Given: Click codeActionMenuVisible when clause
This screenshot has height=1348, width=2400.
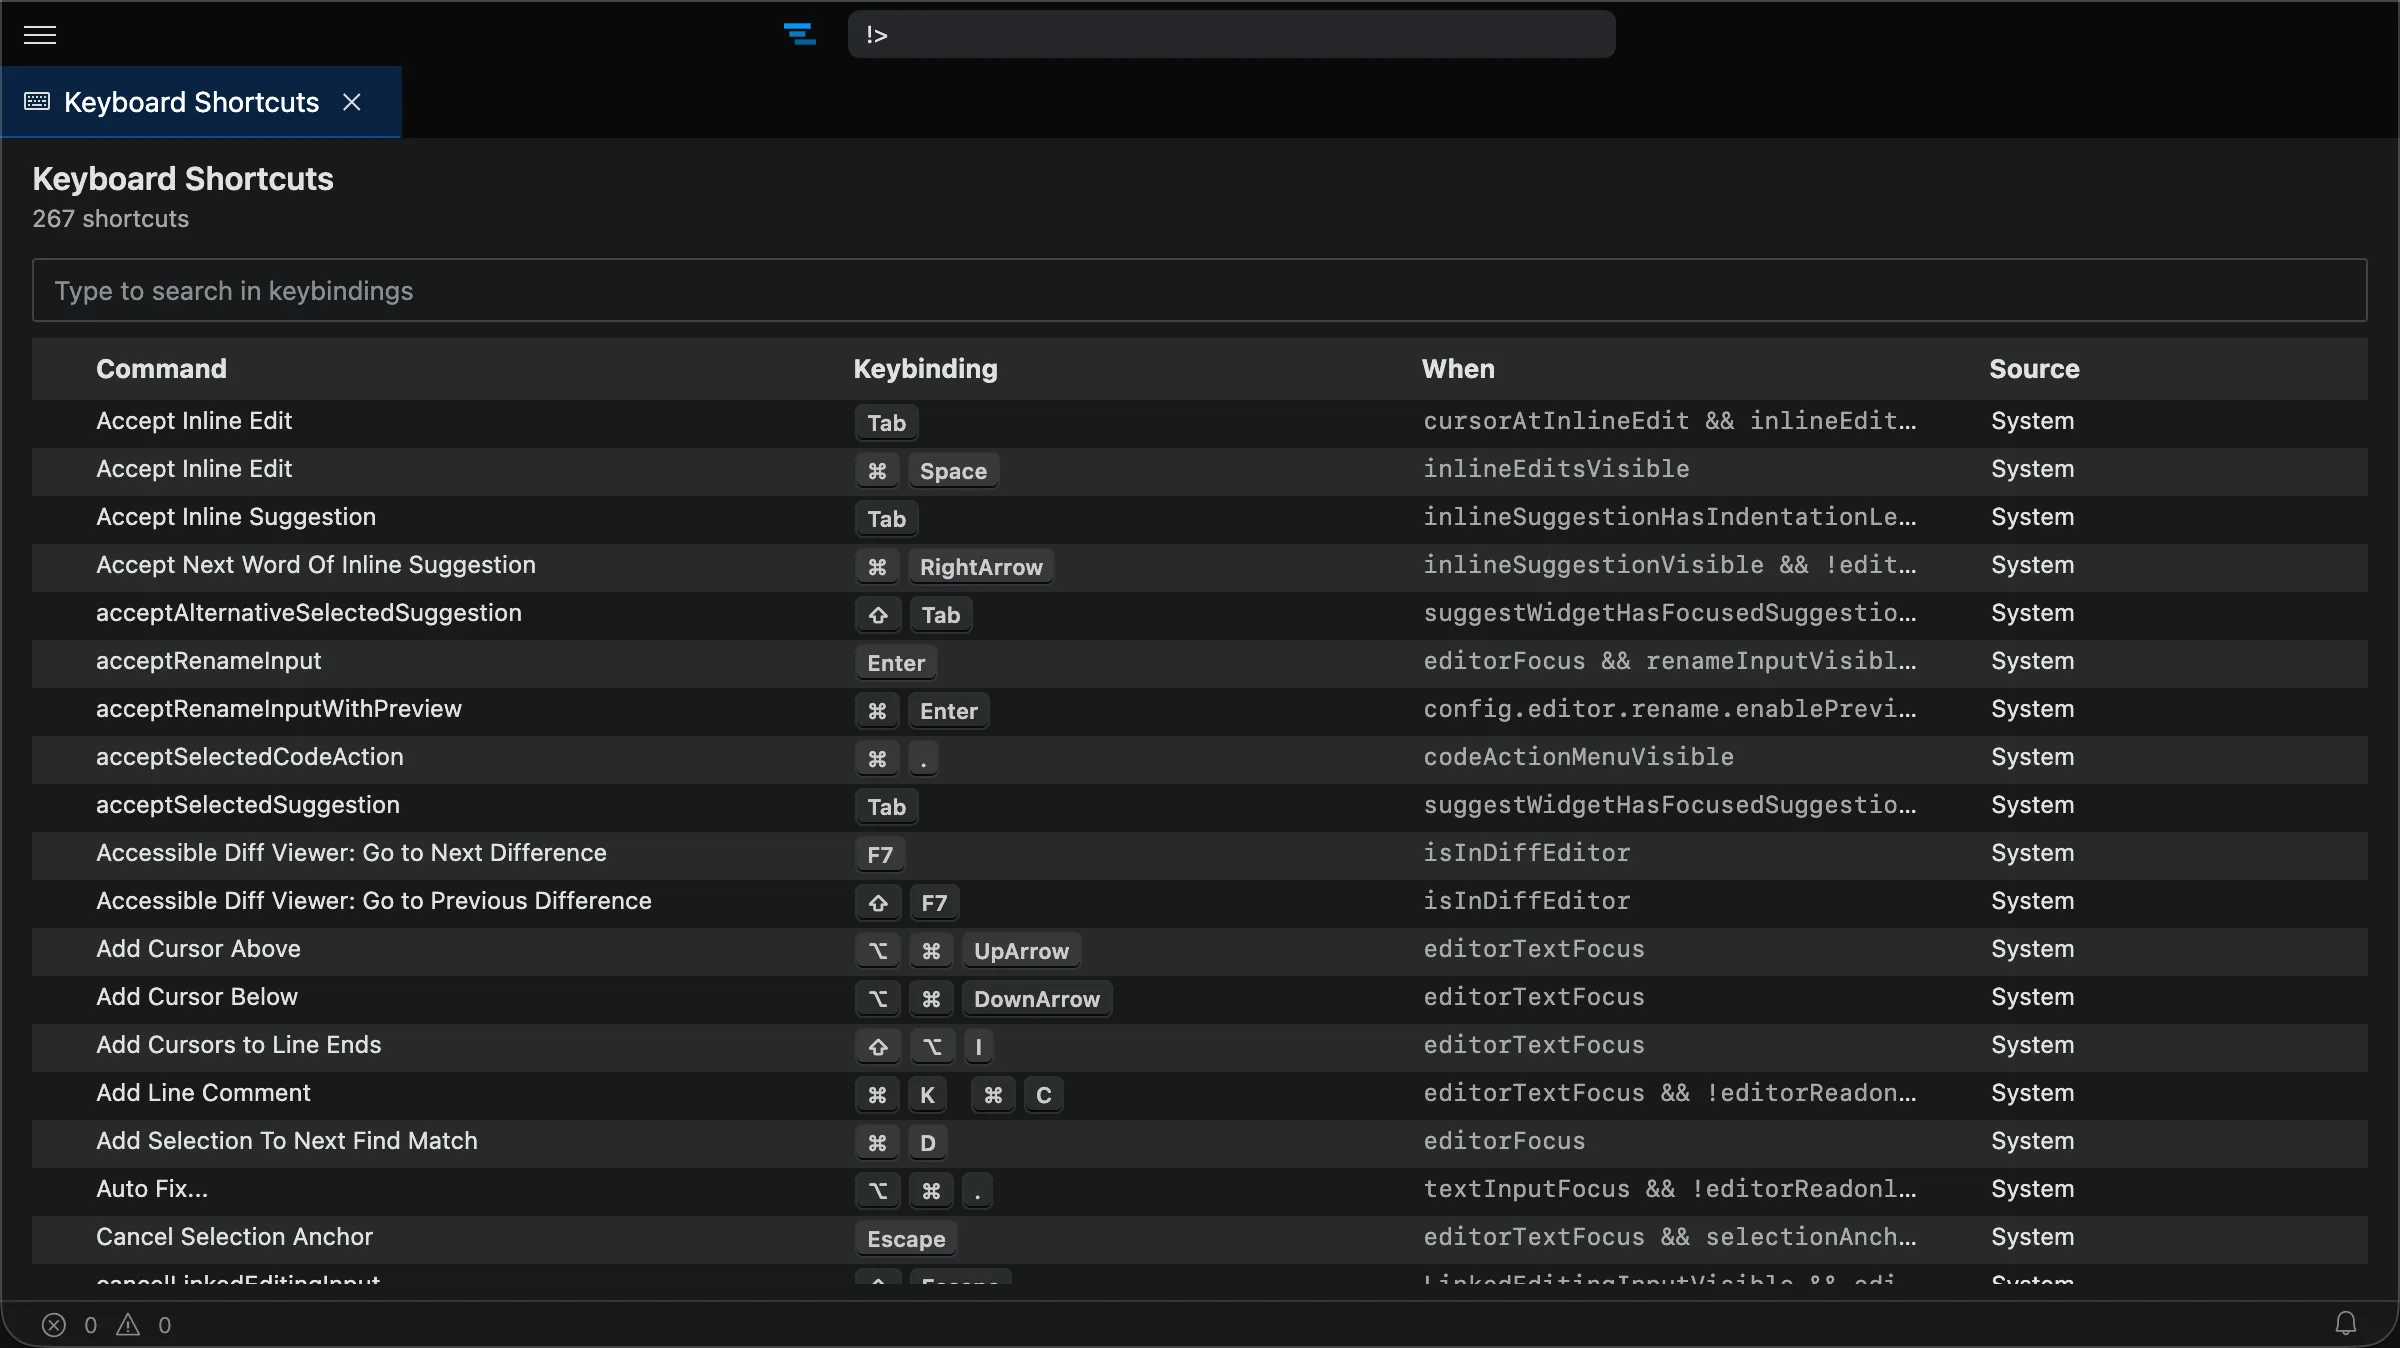Looking at the screenshot, I should coord(1578,757).
